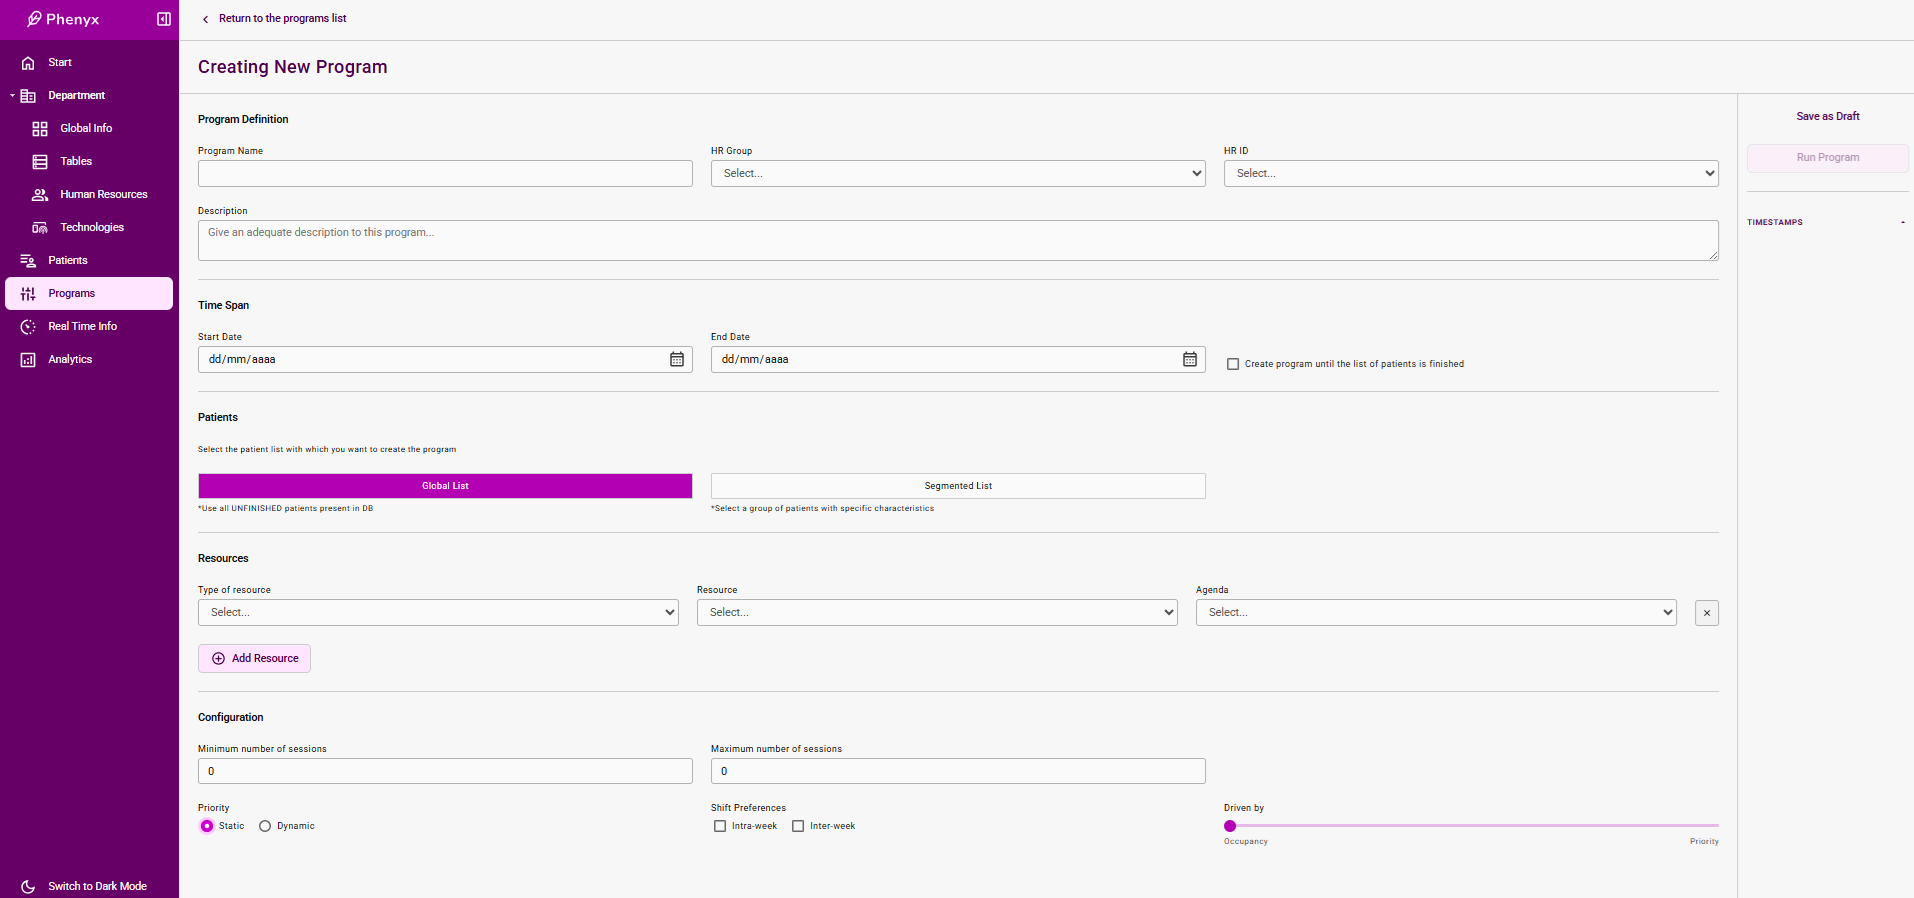Click the Analytics chart icon
This screenshot has width=1914, height=898.
point(28,360)
